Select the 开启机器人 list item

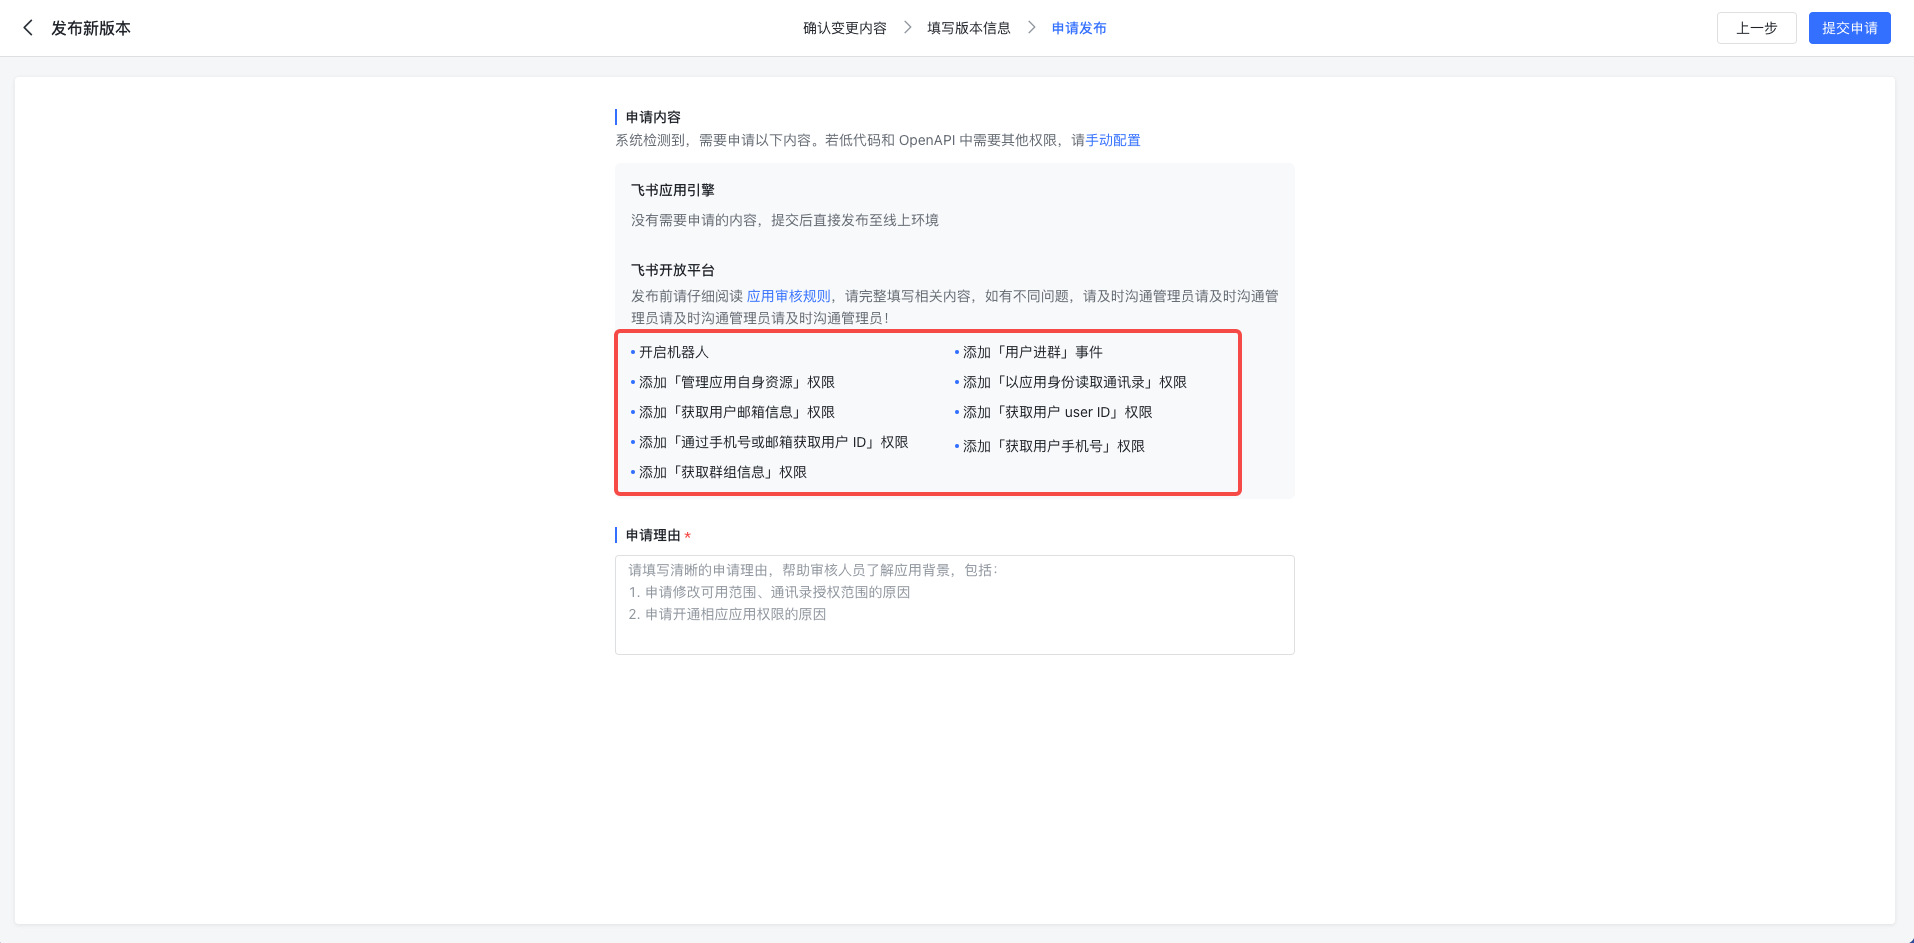(673, 352)
